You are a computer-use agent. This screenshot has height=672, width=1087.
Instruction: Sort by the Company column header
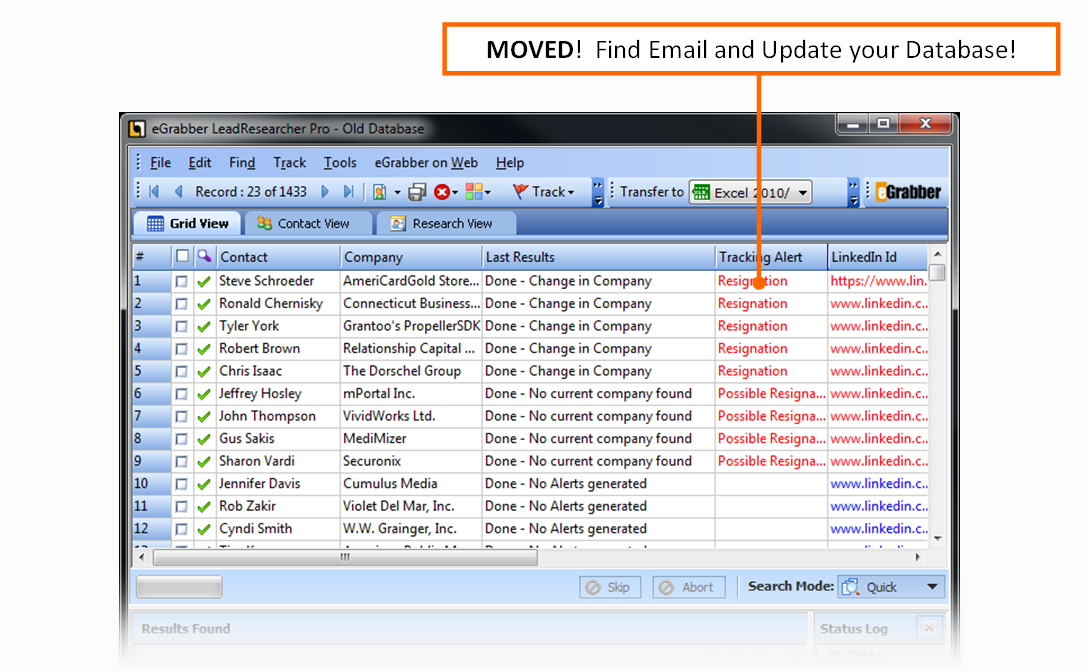410,257
